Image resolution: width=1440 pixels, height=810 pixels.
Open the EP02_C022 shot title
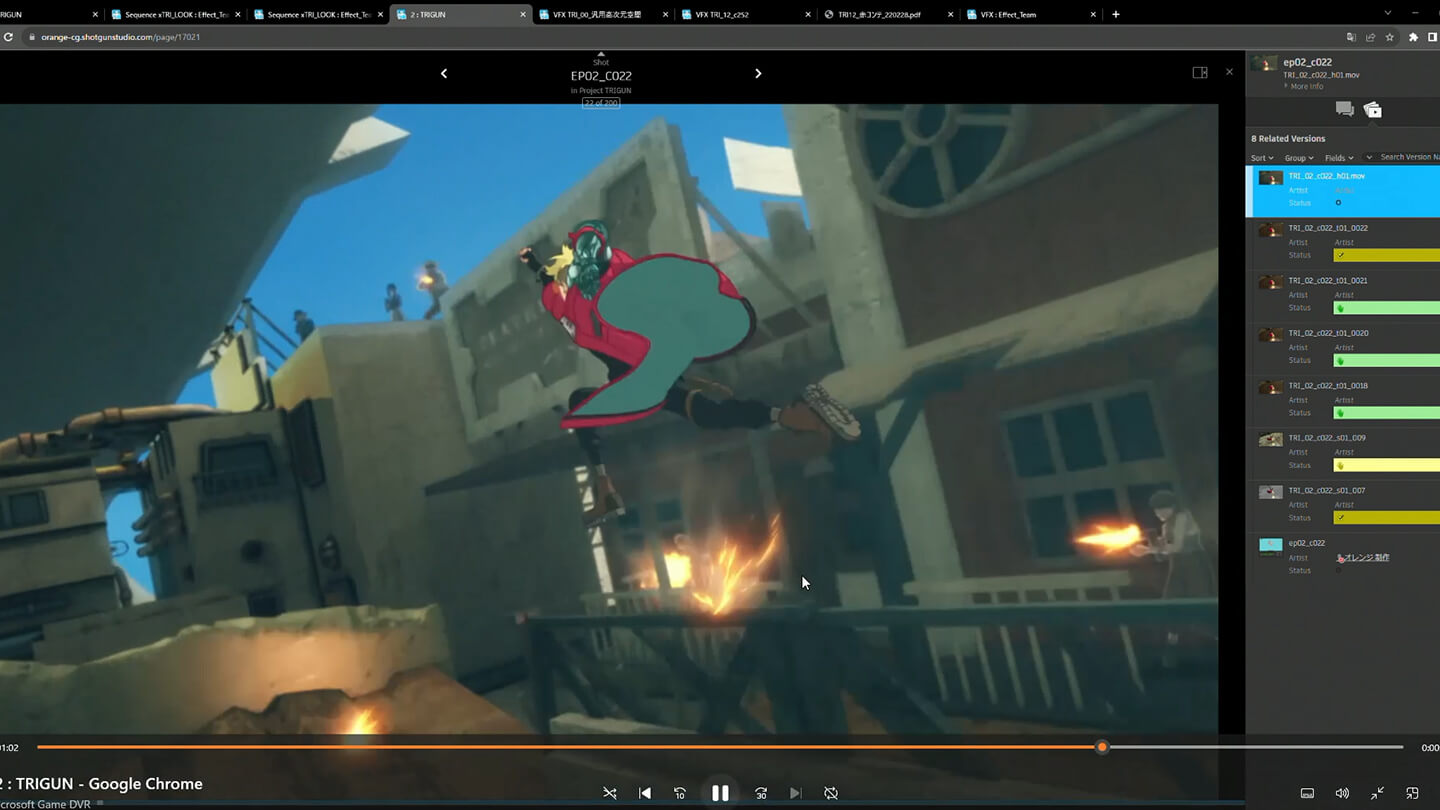click(601, 76)
